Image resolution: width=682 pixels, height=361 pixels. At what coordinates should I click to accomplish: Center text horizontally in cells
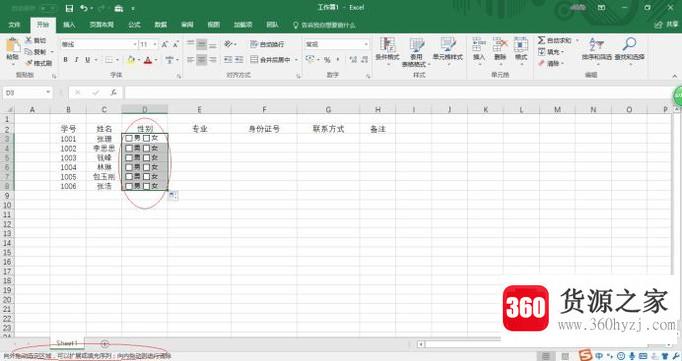click(201, 60)
